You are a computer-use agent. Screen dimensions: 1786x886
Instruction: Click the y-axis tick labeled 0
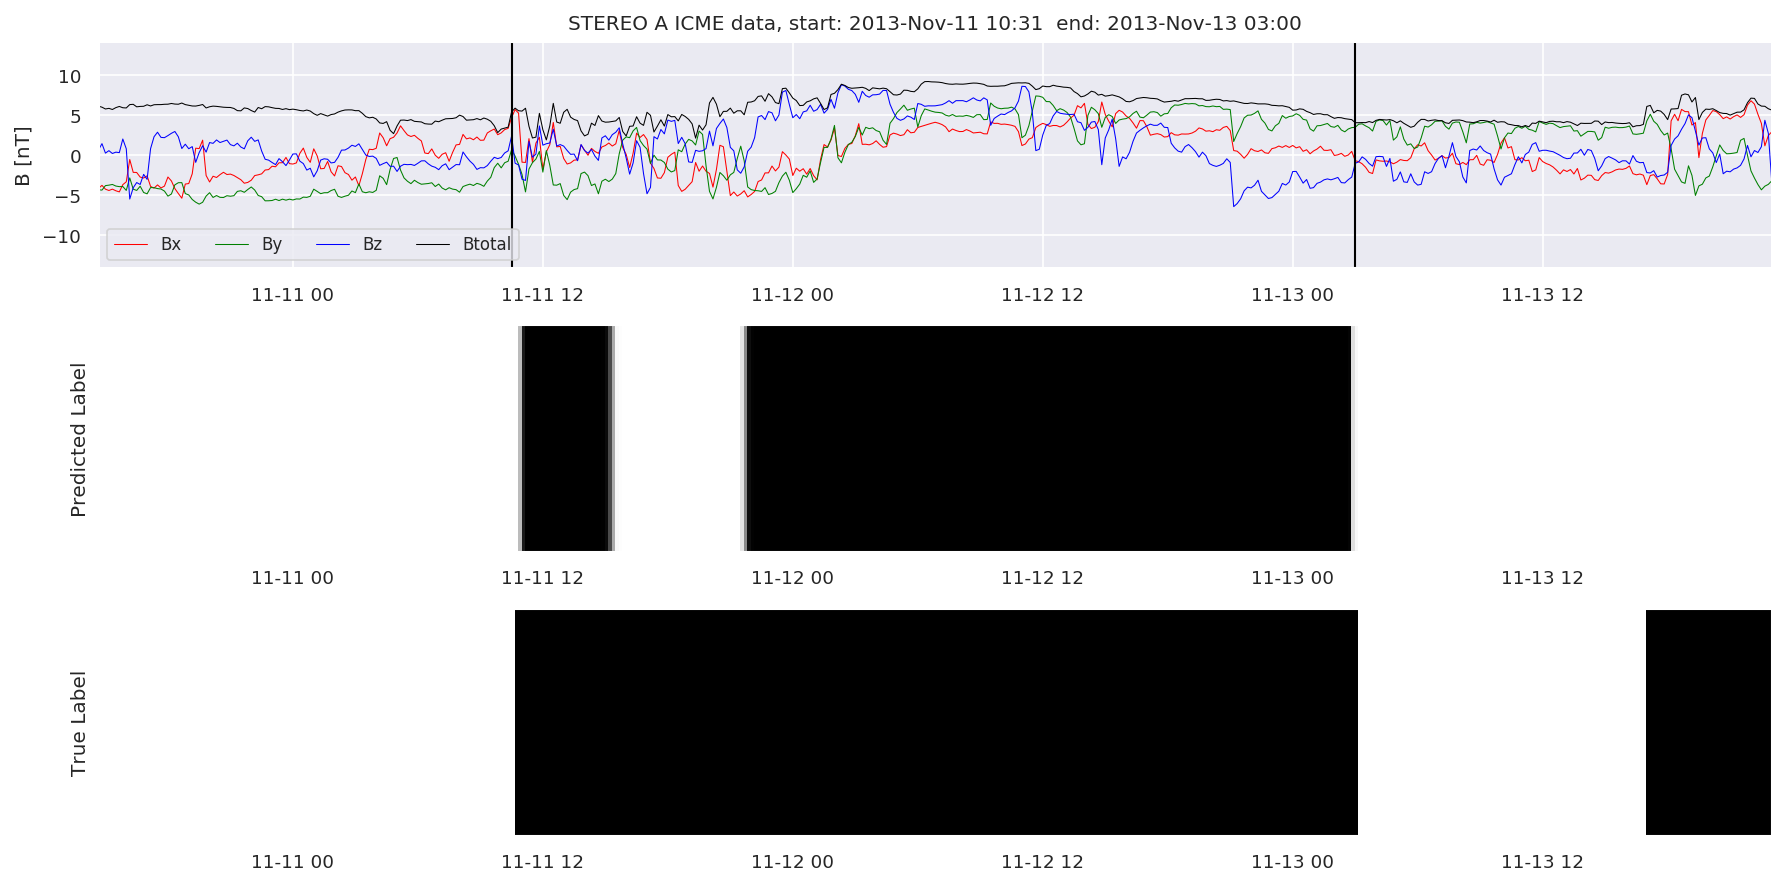coord(76,157)
